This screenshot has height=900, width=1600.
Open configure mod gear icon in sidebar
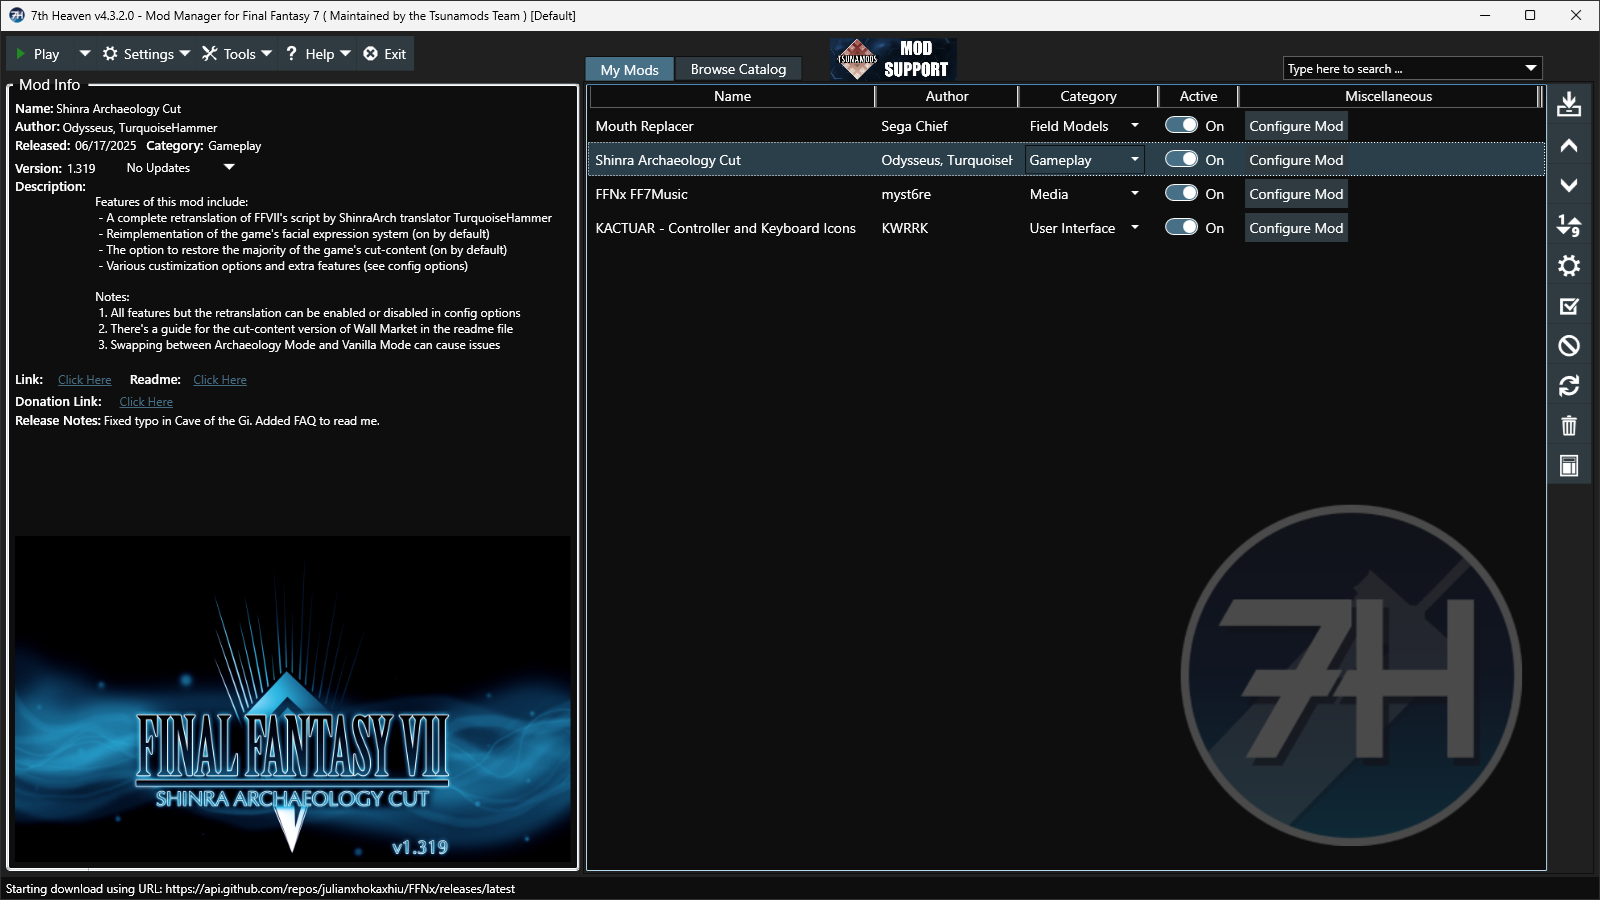(1569, 265)
